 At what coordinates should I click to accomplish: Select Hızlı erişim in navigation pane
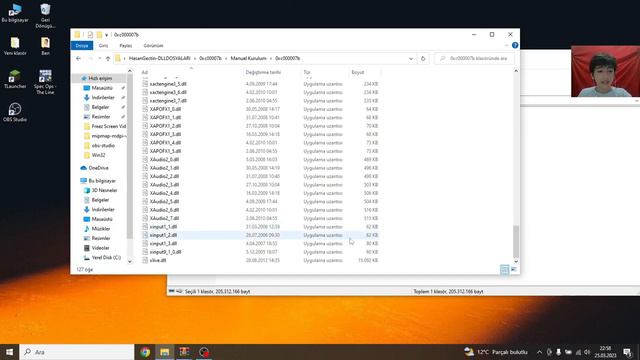point(99,78)
